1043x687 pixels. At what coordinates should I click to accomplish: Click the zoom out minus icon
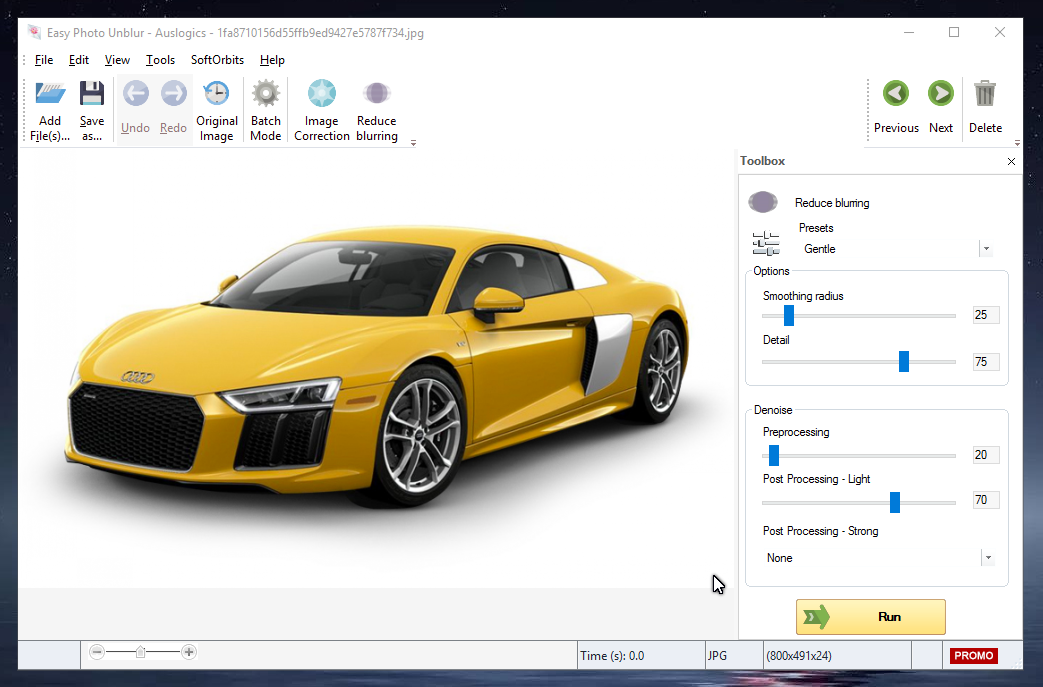97,652
